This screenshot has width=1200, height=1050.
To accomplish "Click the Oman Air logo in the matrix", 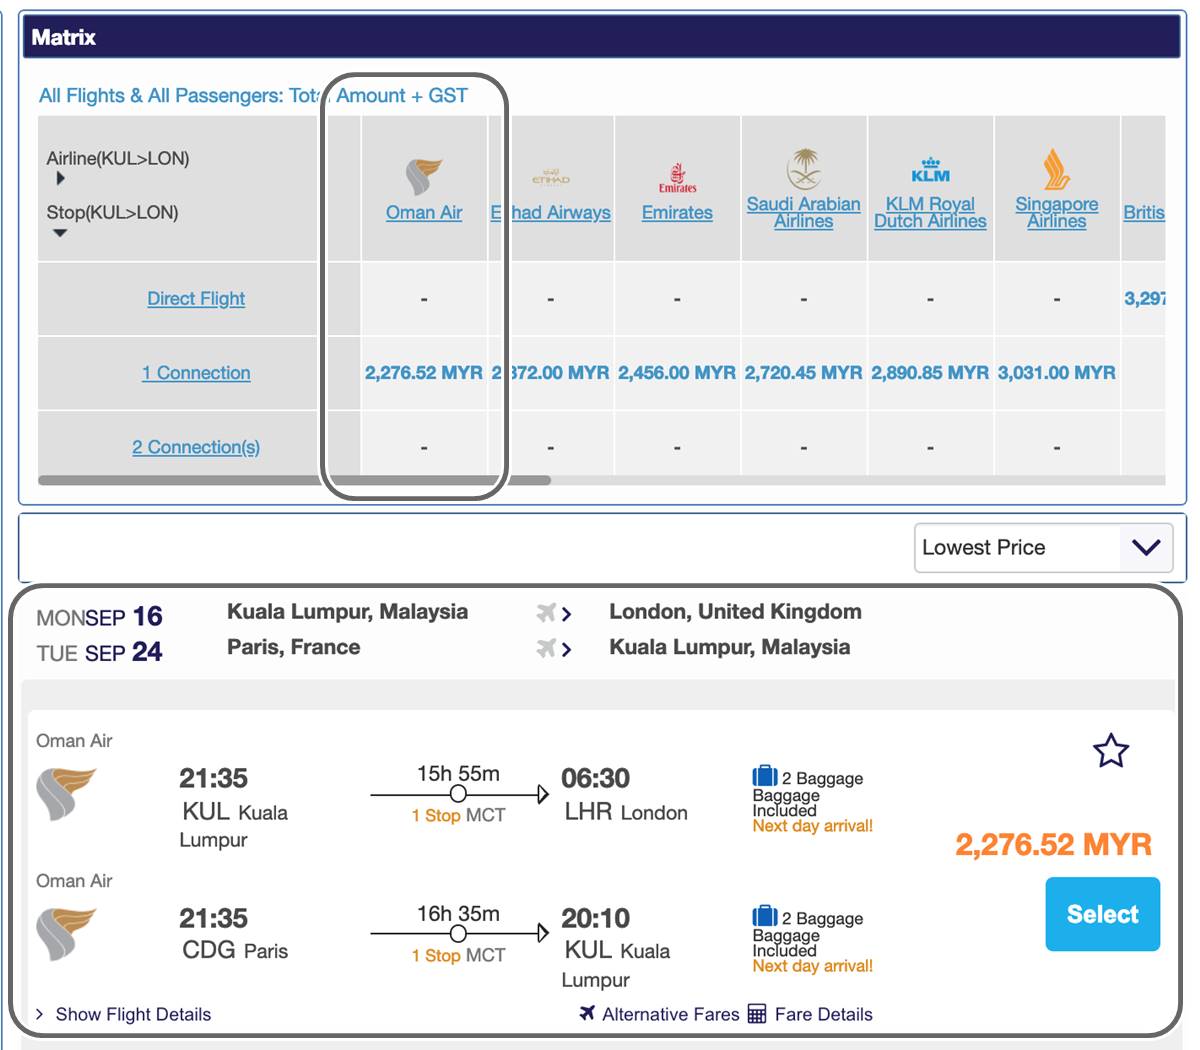I will (424, 177).
